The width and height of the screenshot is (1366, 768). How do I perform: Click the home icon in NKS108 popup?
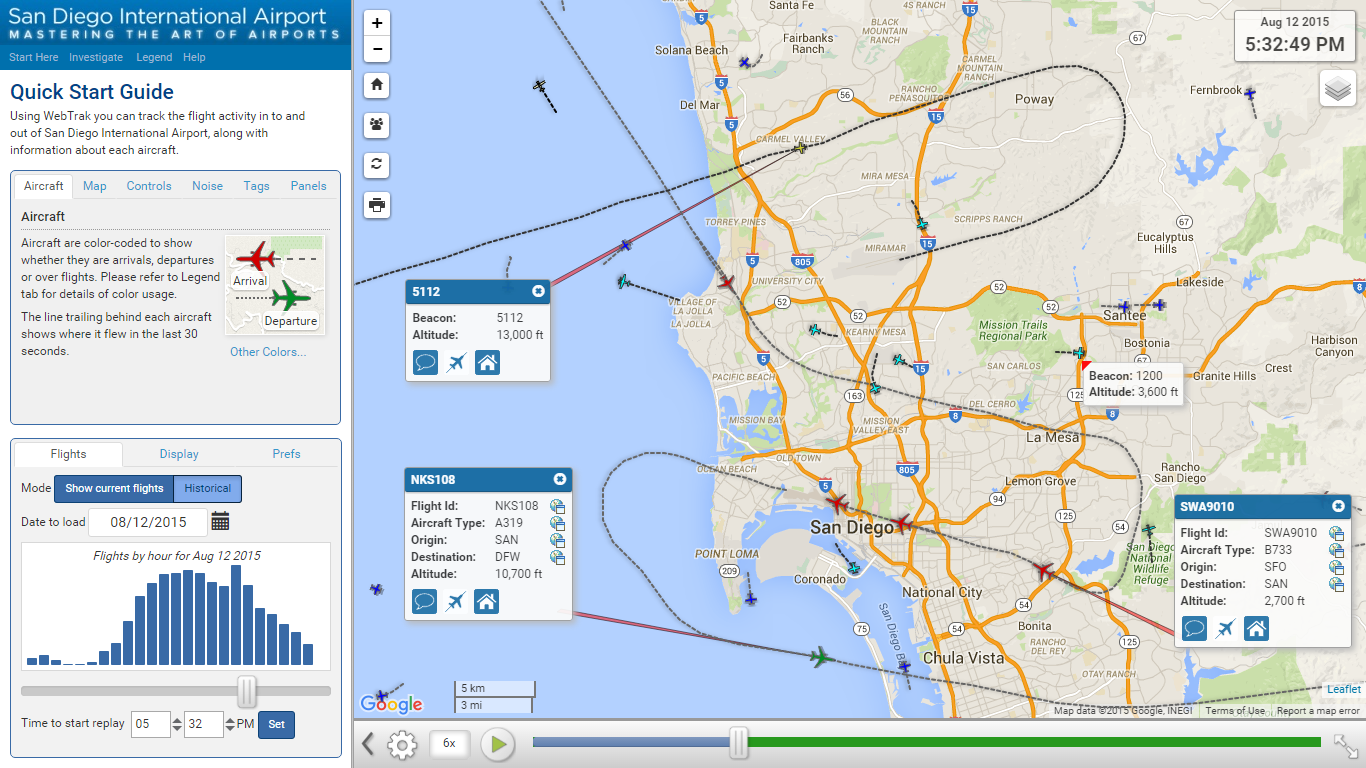pos(486,601)
